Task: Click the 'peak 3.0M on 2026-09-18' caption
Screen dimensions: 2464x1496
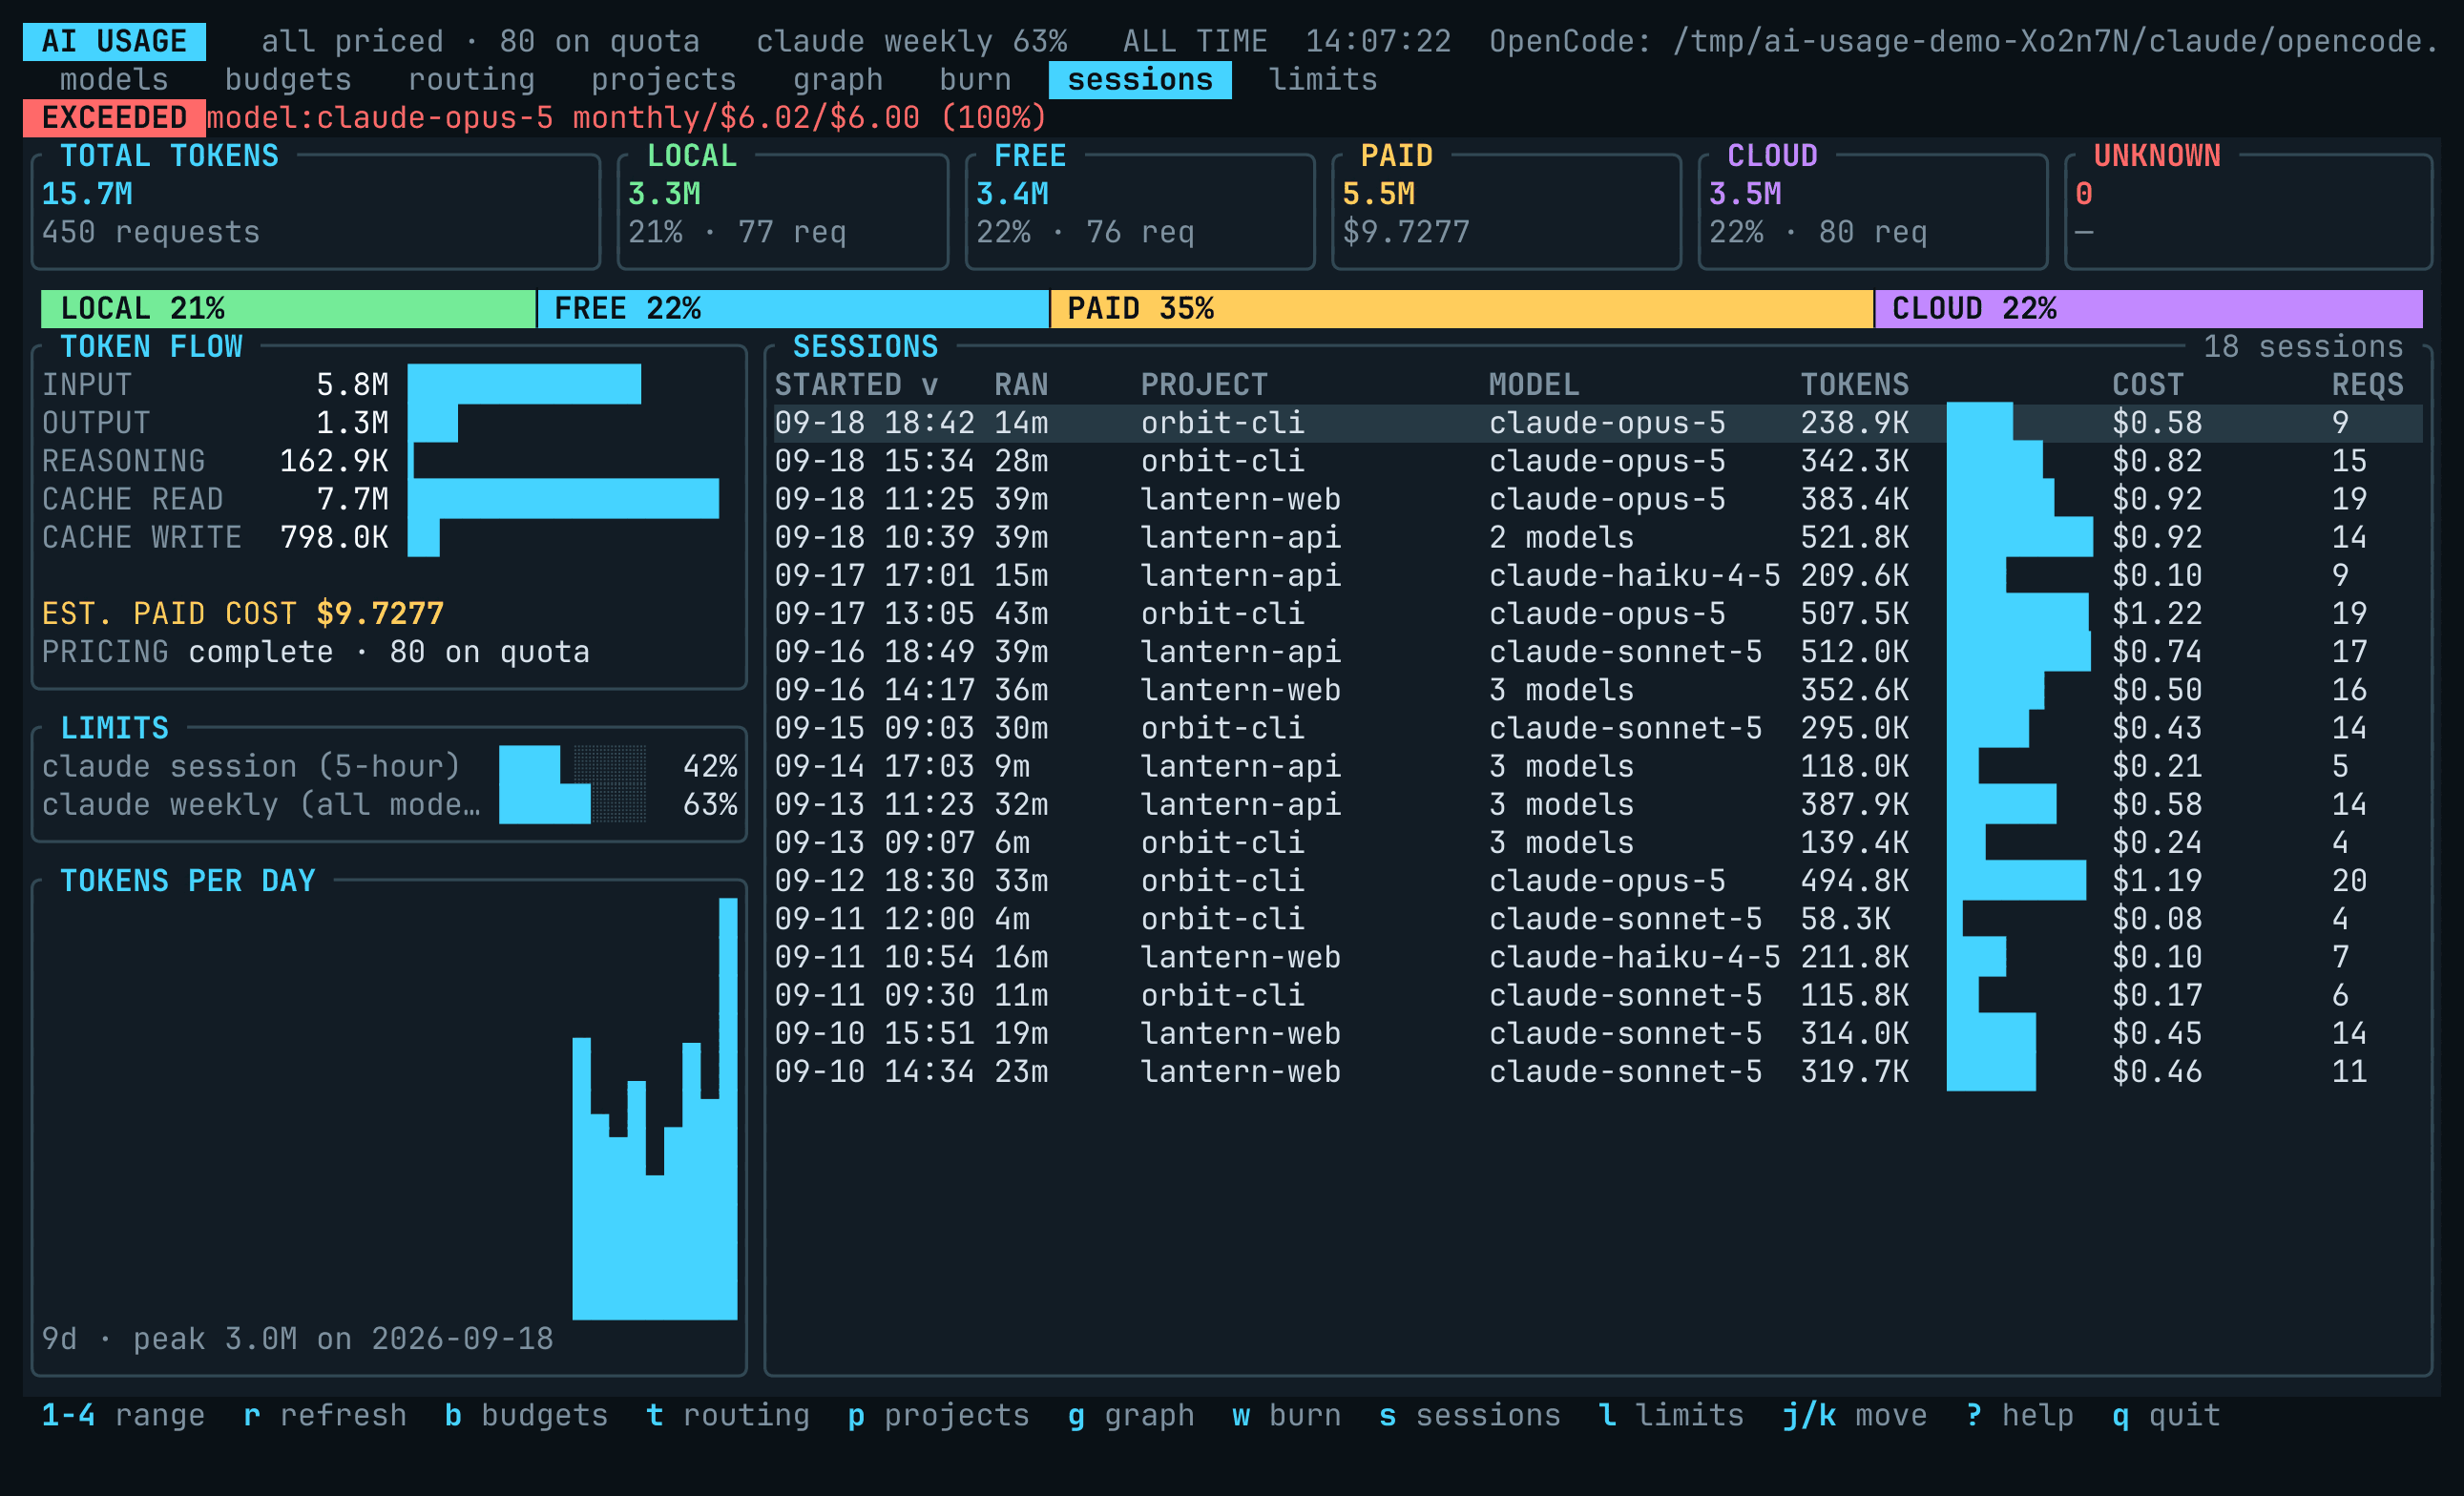Action: (343, 1339)
